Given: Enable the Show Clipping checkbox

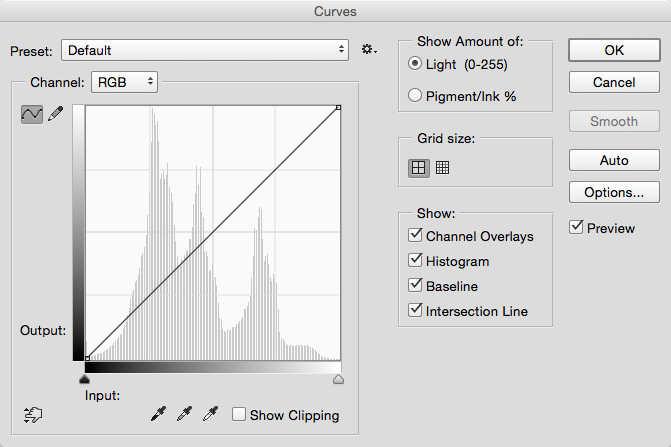Looking at the screenshot, I should coord(239,414).
